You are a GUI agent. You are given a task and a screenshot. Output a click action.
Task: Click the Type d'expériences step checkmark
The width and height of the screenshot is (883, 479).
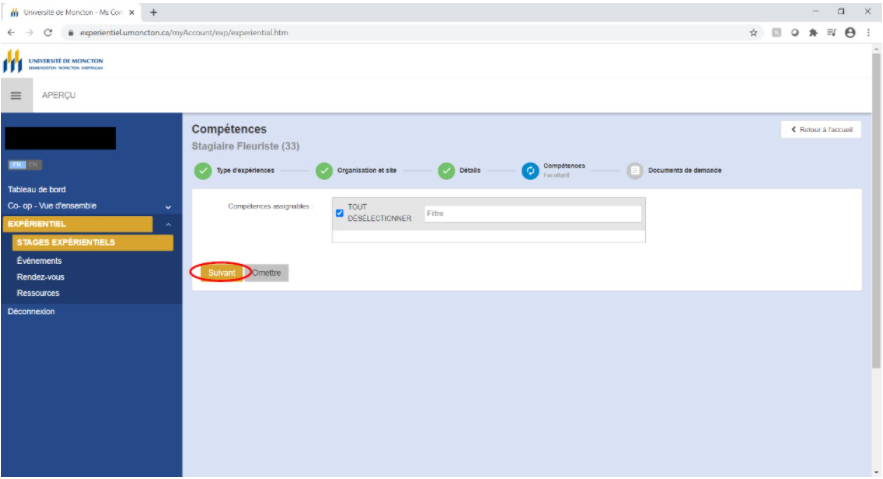point(203,171)
